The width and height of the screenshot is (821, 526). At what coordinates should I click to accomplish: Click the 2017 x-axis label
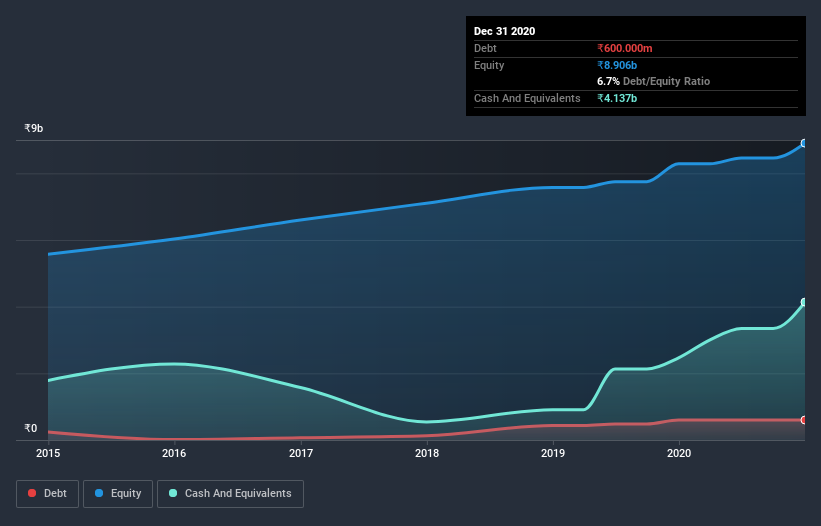point(301,453)
